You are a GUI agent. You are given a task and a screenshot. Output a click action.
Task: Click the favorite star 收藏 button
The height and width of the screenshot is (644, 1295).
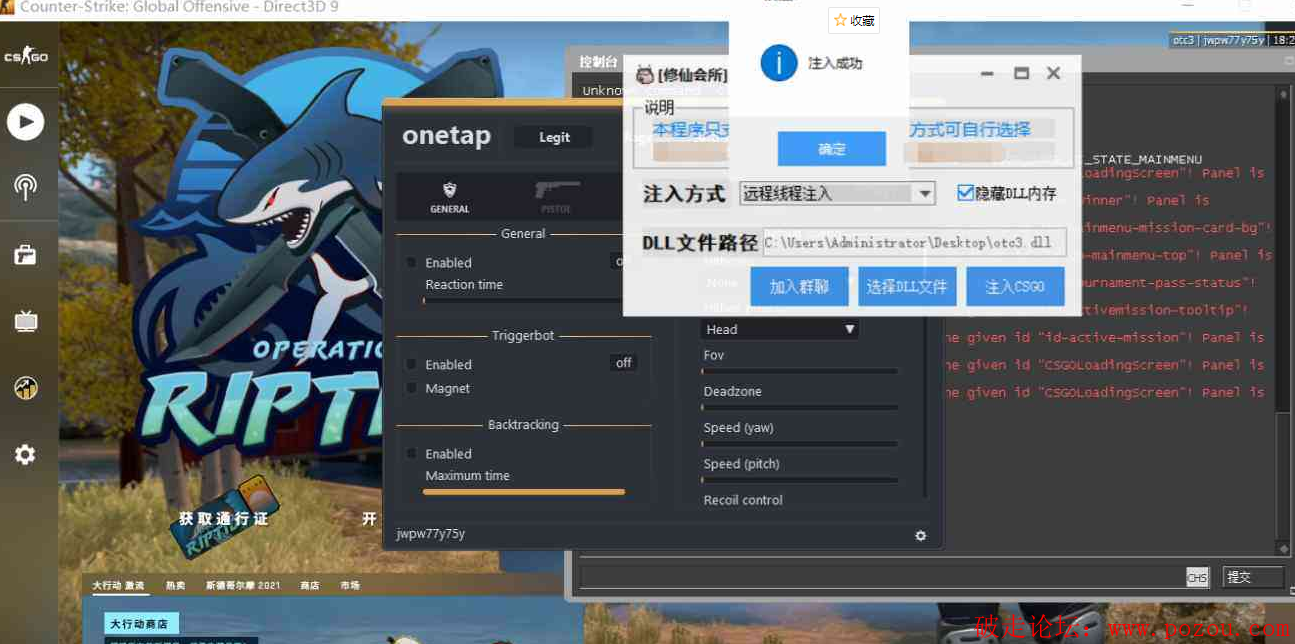click(854, 20)
